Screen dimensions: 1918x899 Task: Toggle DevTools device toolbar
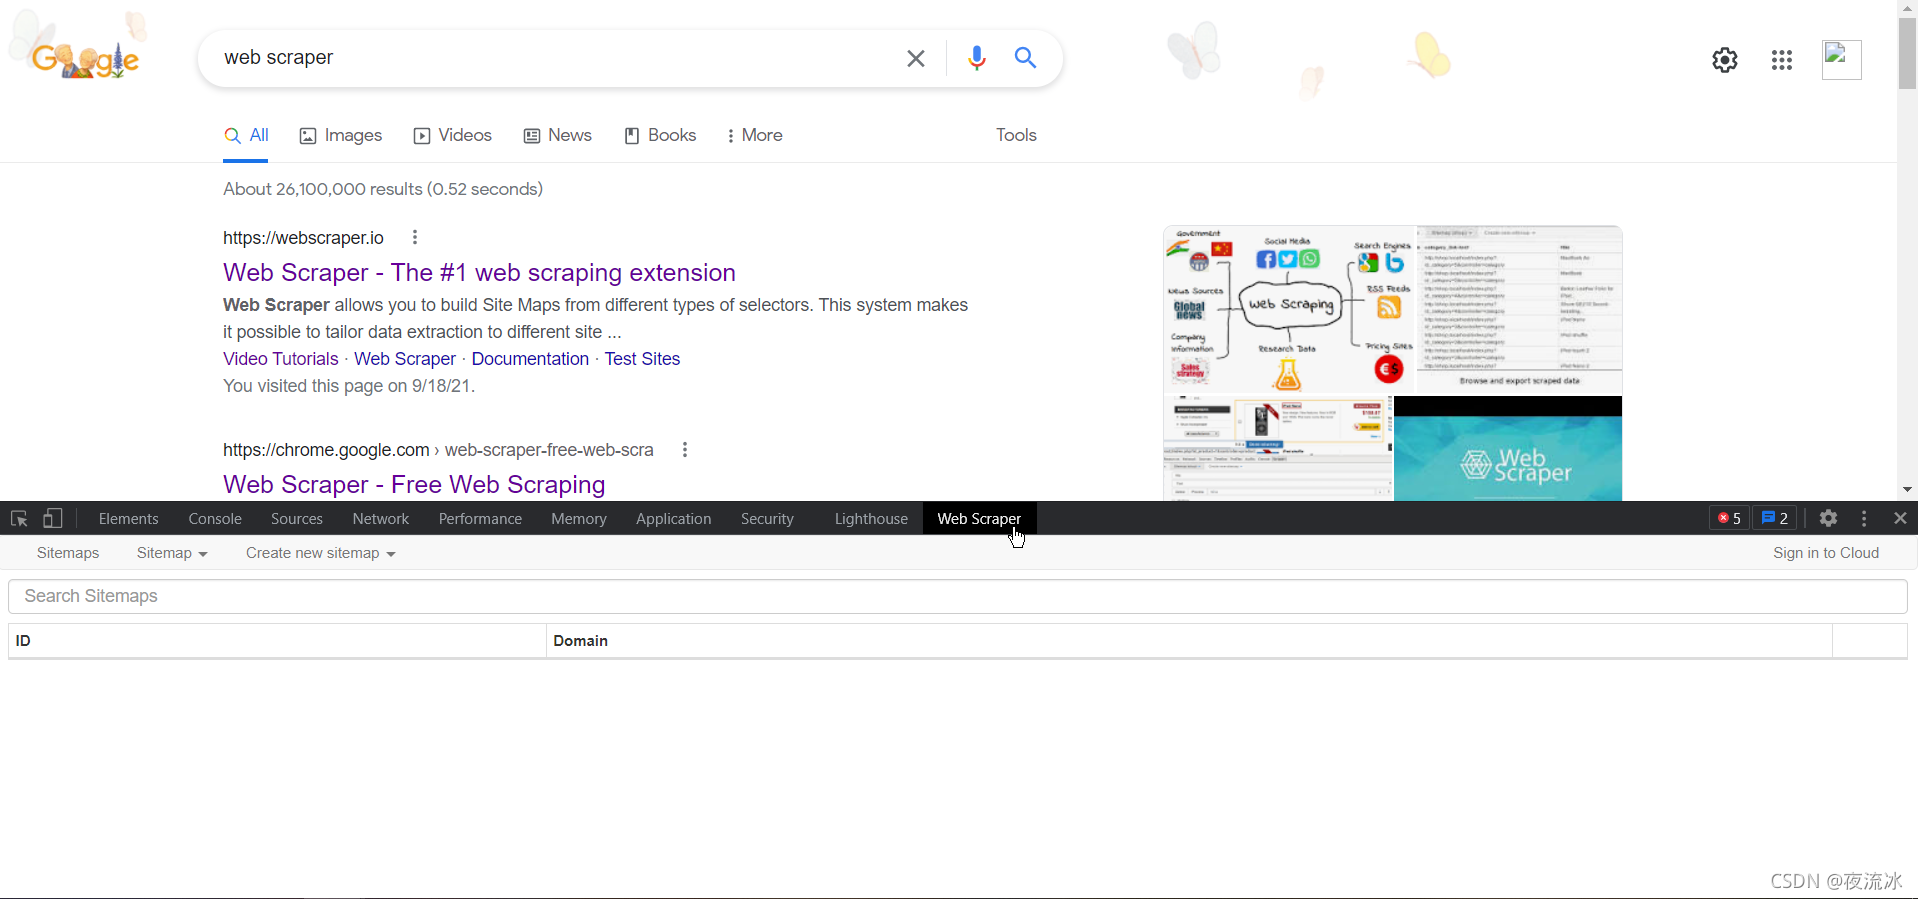(x=53, y=518)
